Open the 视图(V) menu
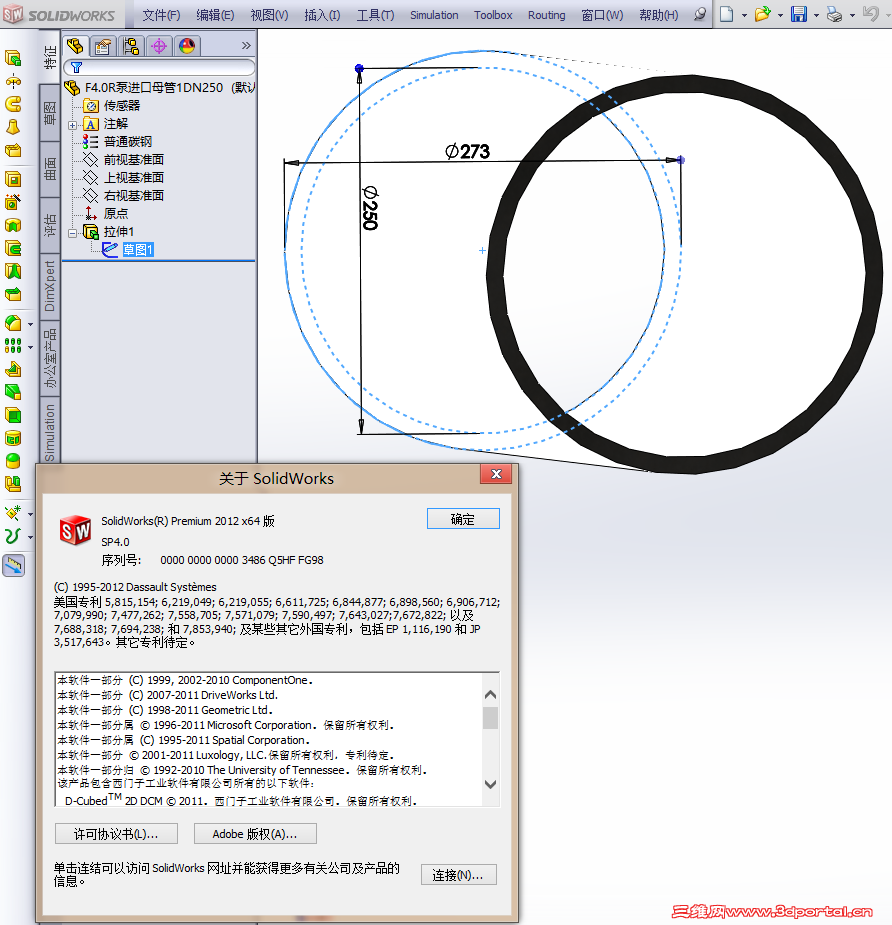Image resolution: width=892 pixels, height=925 pixels. pos(269,15)
